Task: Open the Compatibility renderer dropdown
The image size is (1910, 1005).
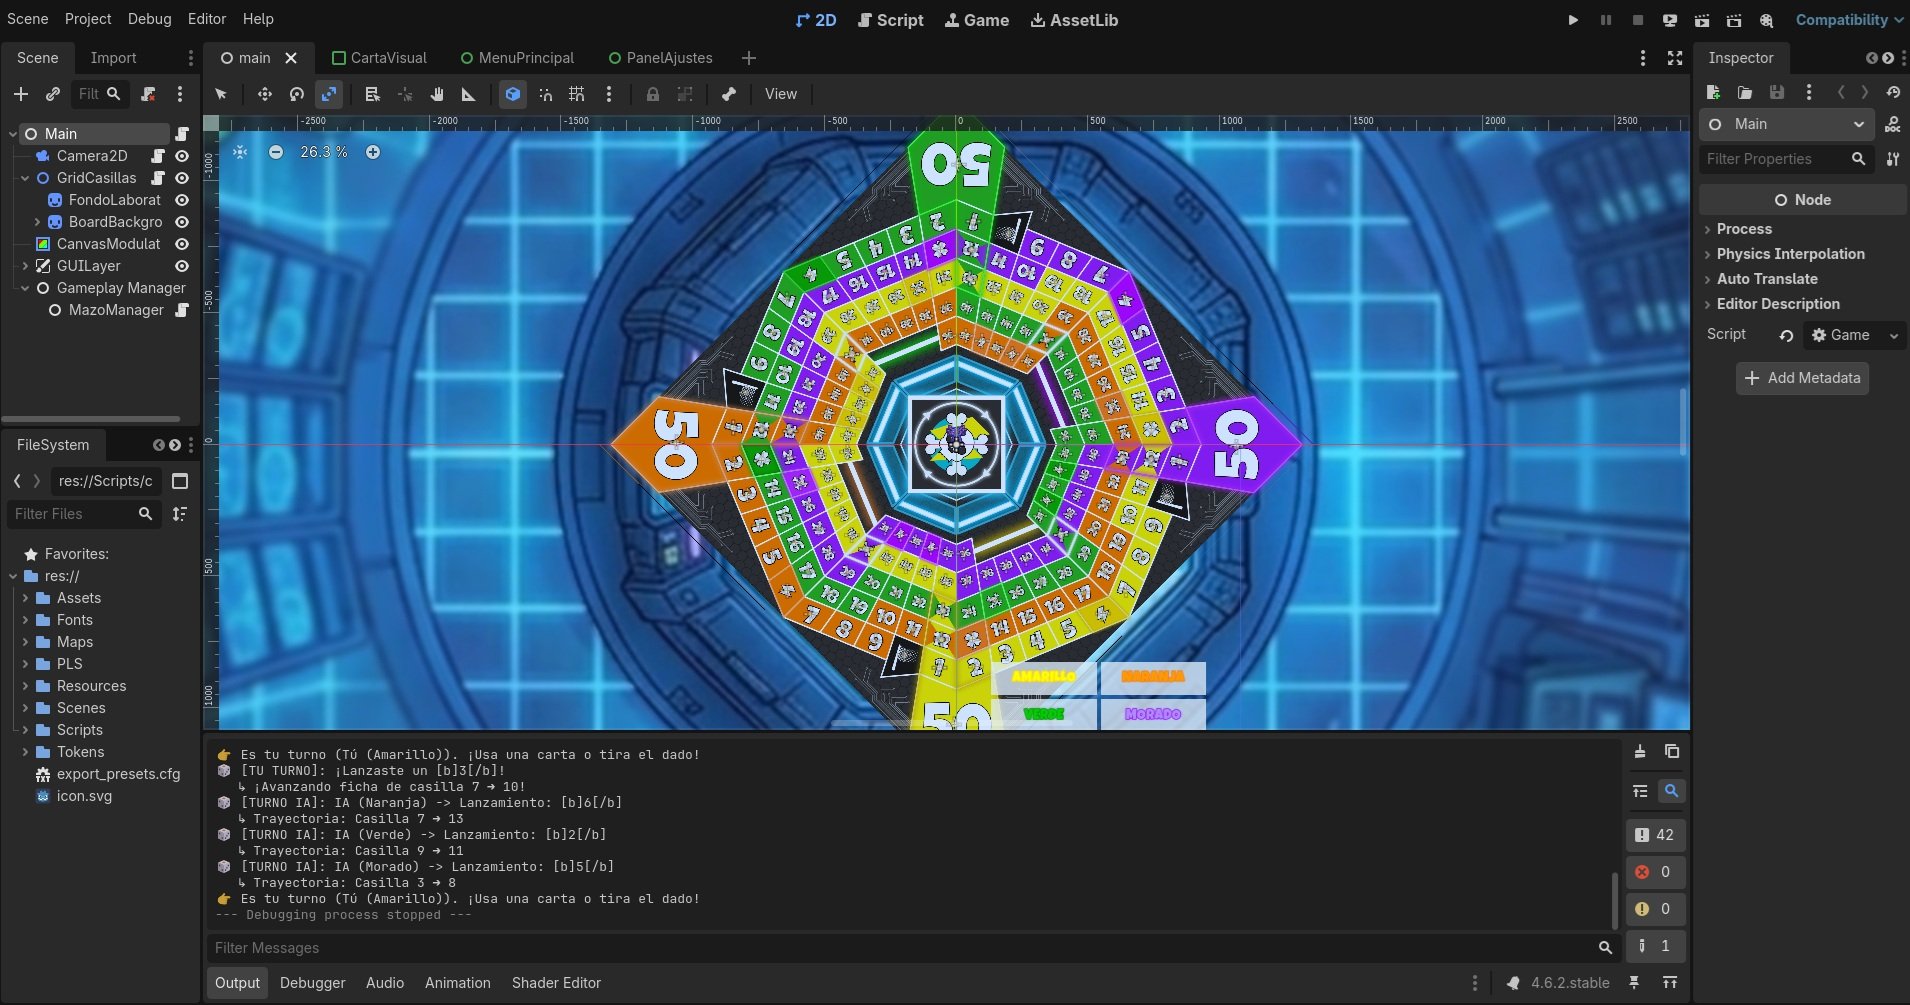Action: click(1849, 20)
